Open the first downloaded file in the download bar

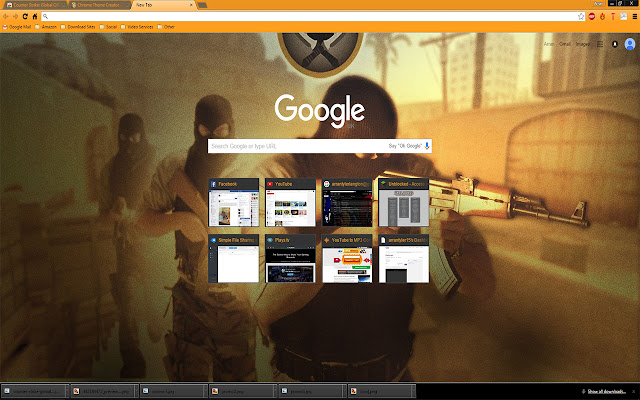33,391
